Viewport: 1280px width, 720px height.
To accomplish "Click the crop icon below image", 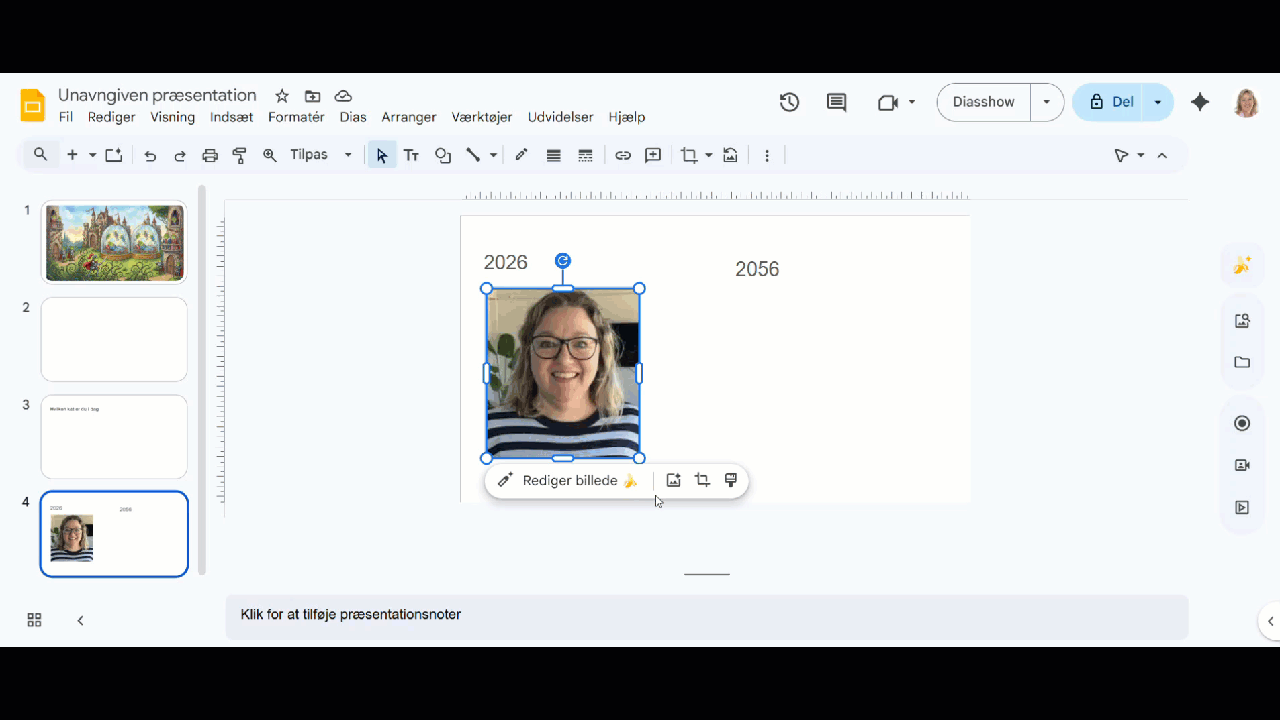I will click(702, 481).
